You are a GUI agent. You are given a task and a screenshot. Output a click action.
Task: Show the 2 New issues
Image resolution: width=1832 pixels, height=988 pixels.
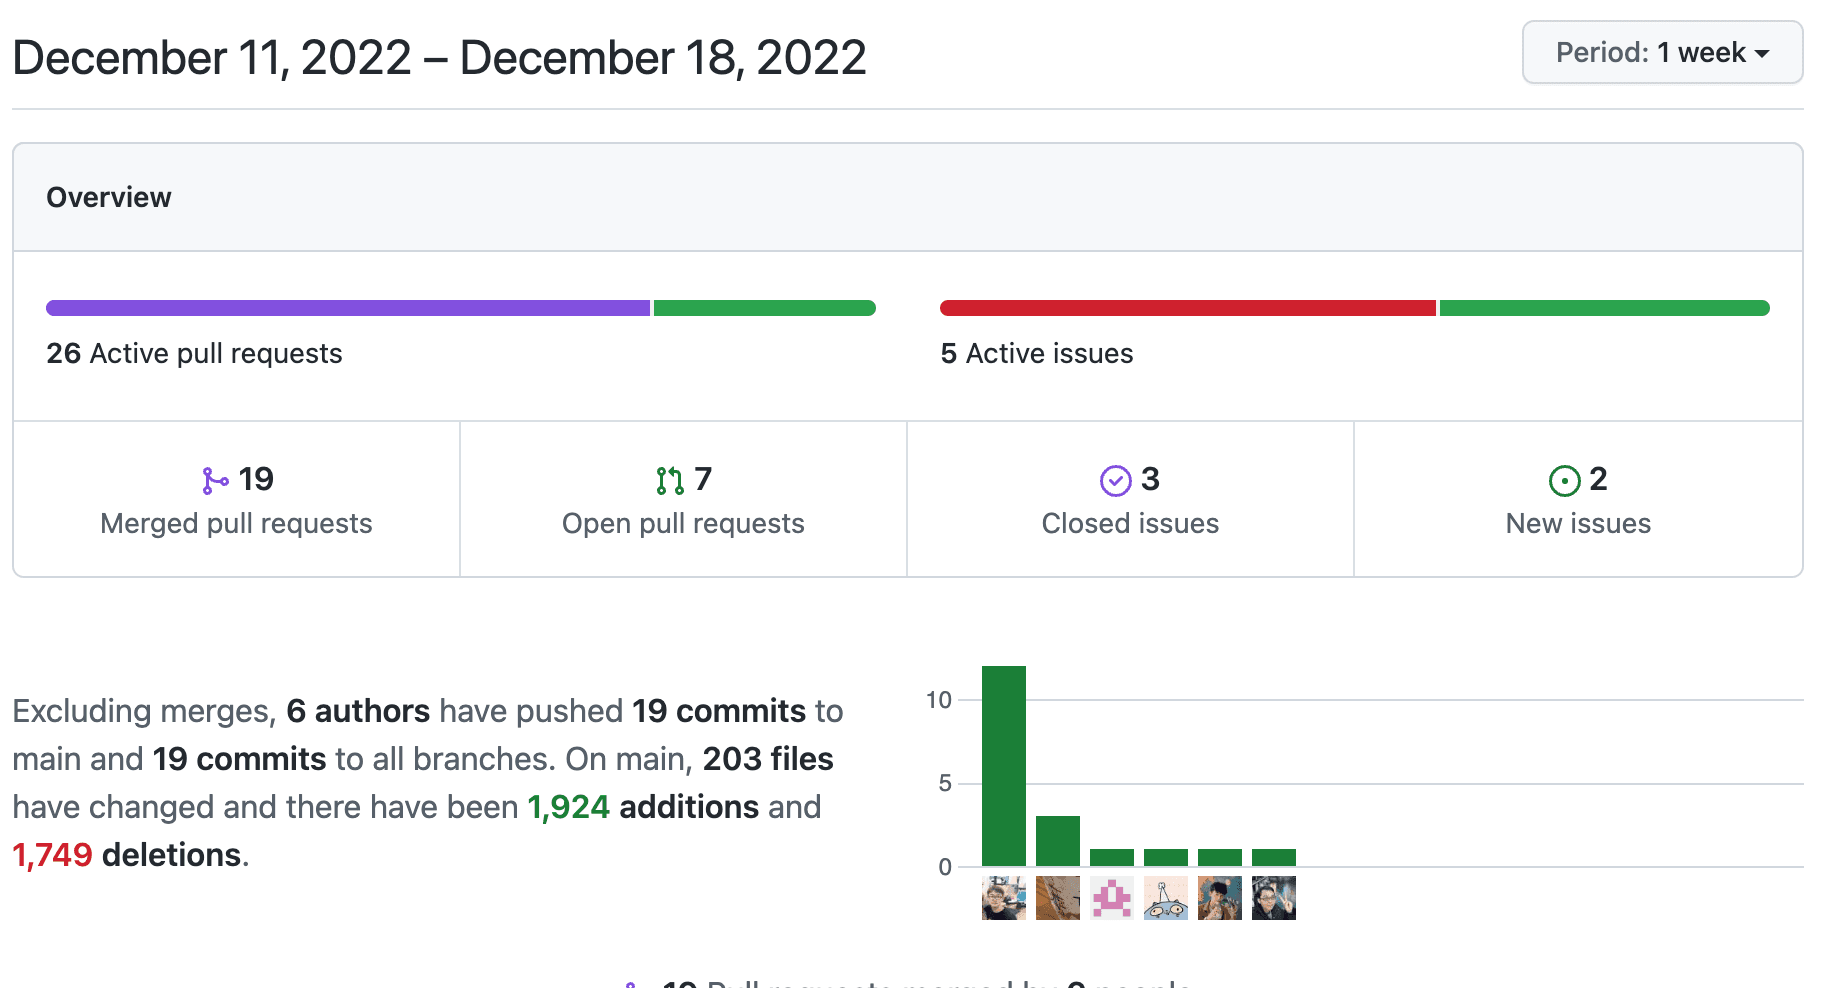pos(1578,500)
